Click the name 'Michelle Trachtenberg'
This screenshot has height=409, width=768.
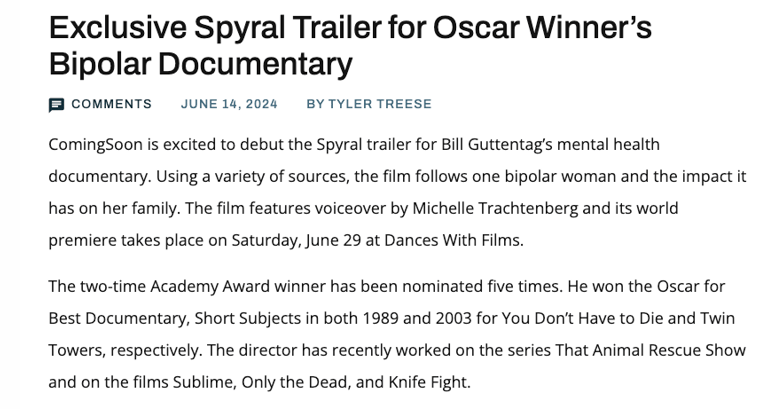coord(495,209)
